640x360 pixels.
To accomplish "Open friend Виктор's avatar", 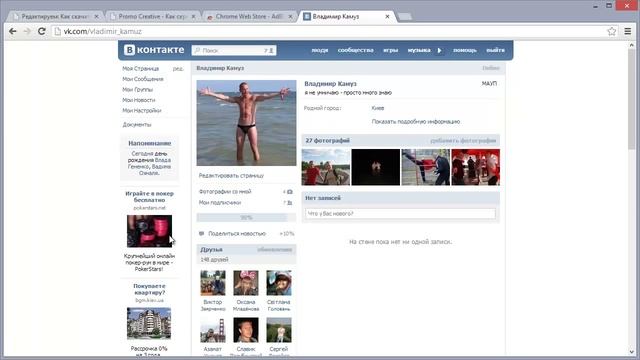I will (213, 283).
